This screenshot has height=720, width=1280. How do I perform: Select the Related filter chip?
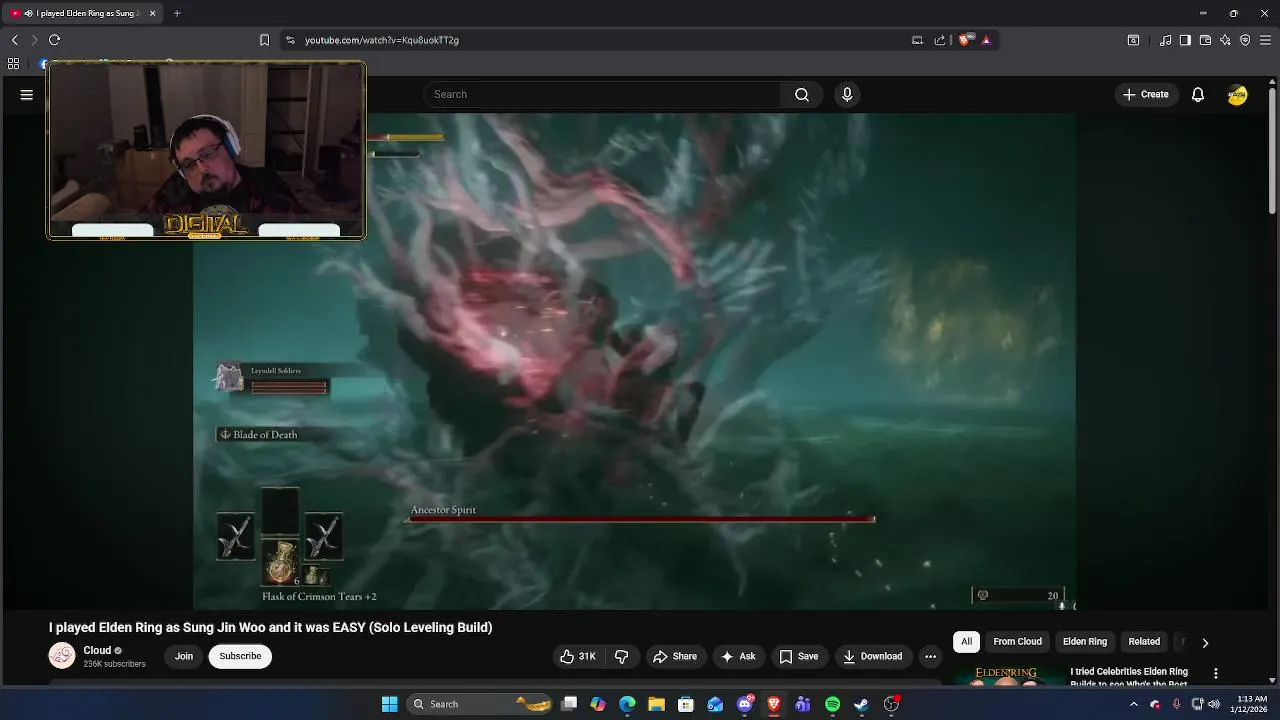tap(1144, 642)
